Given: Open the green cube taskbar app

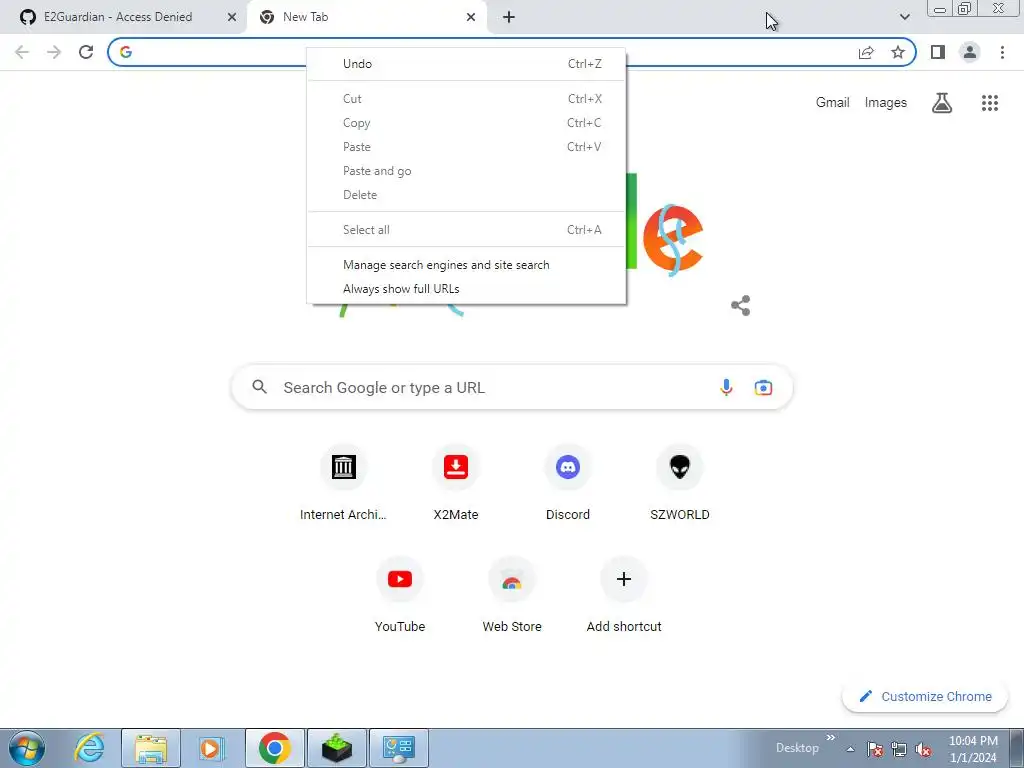Looking at the screenshot, I should (x=336, y=748).
